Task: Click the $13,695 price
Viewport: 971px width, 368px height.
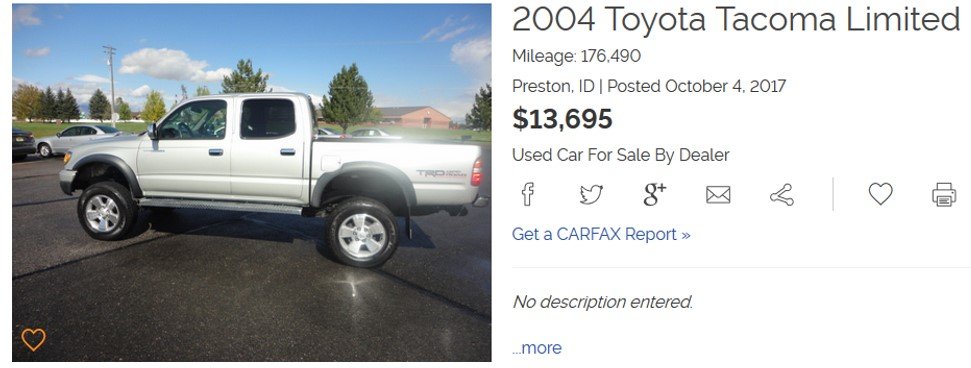Action: pos(562,120)
